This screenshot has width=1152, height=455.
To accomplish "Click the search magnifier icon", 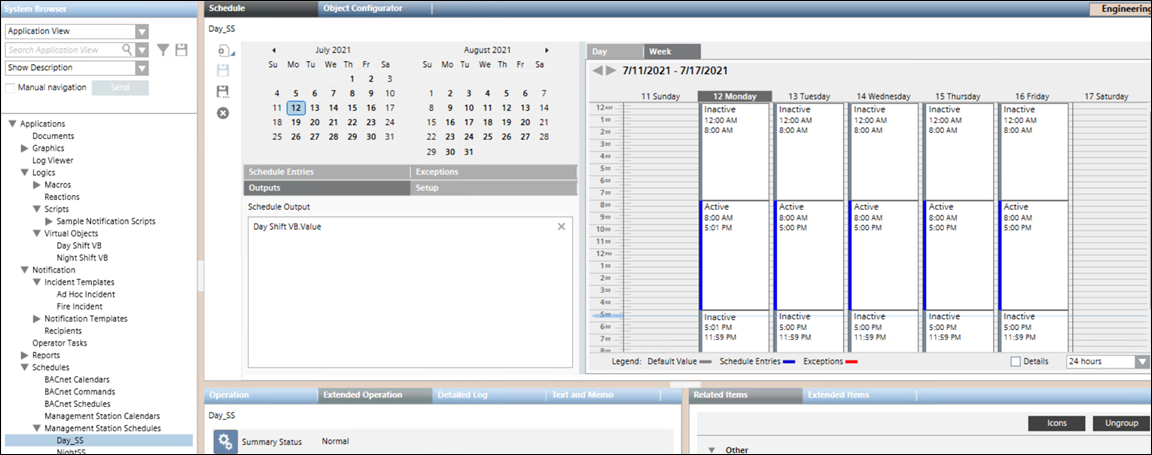I will pyautogui.click(x=127, y=49).
